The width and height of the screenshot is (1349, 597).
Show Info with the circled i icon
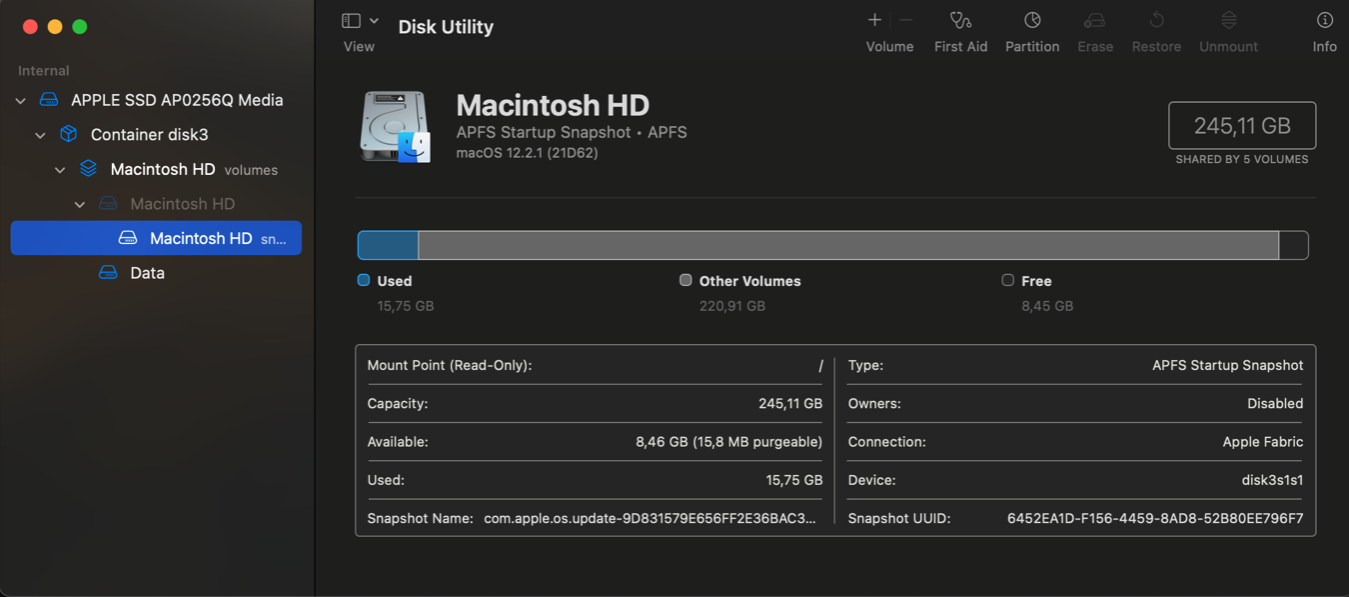pos(1325,20)
